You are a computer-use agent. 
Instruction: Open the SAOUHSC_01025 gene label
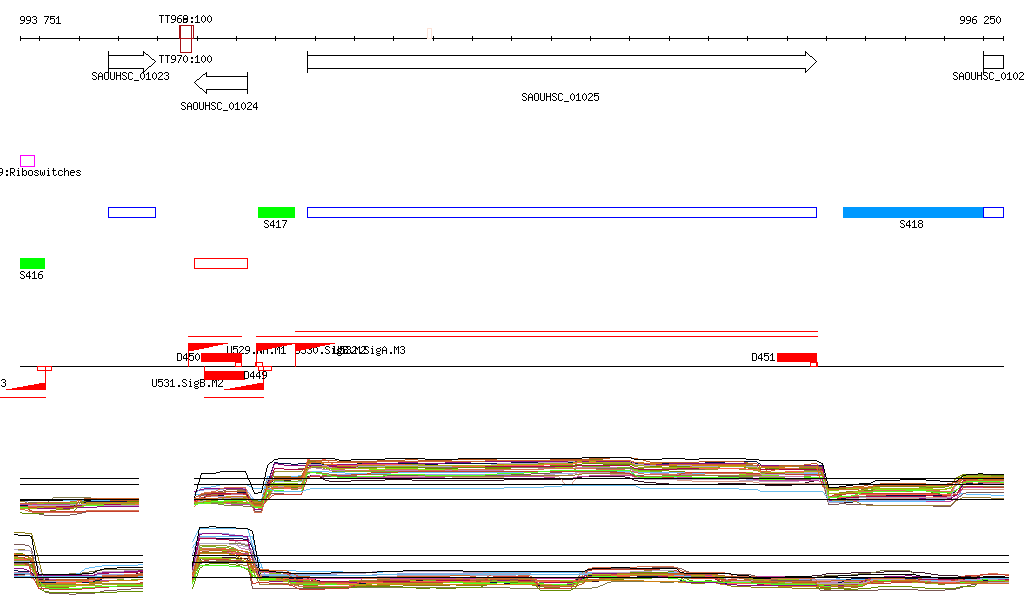560,97
